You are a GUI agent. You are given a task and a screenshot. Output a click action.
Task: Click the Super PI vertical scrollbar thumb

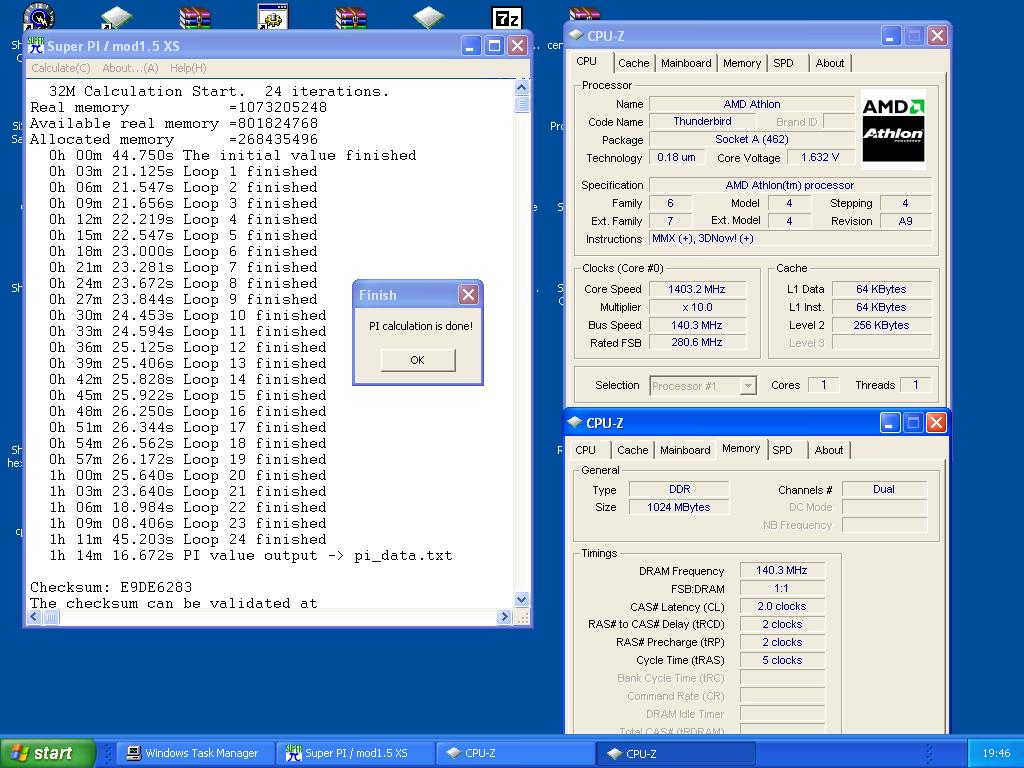point(521,104)
